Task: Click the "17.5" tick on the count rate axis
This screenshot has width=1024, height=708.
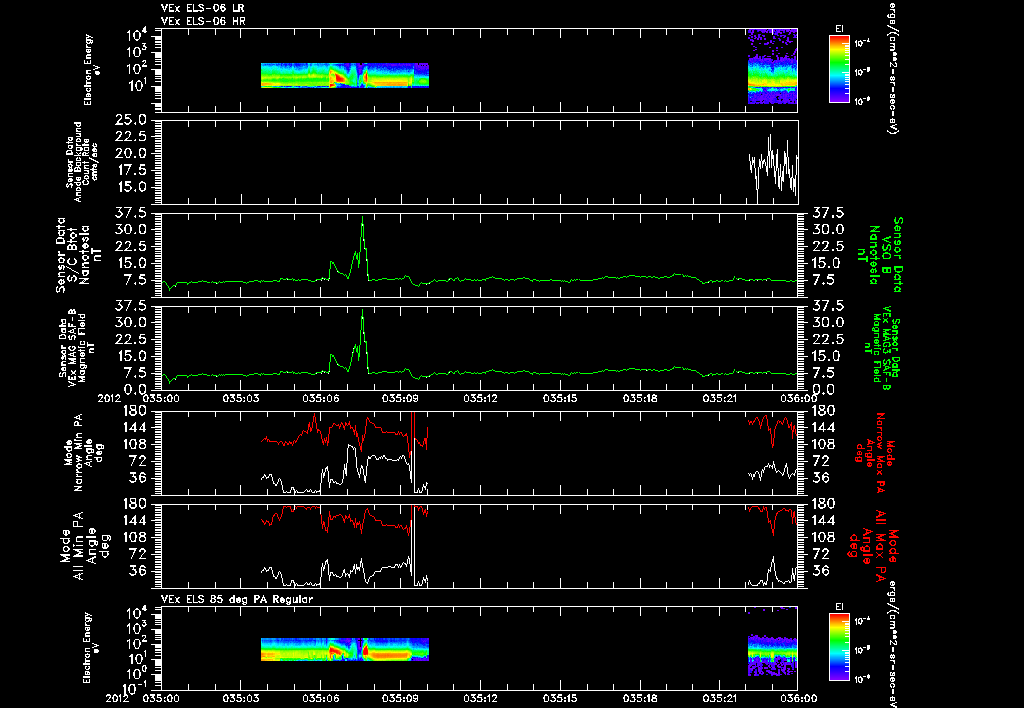Action: coord(133,170)
